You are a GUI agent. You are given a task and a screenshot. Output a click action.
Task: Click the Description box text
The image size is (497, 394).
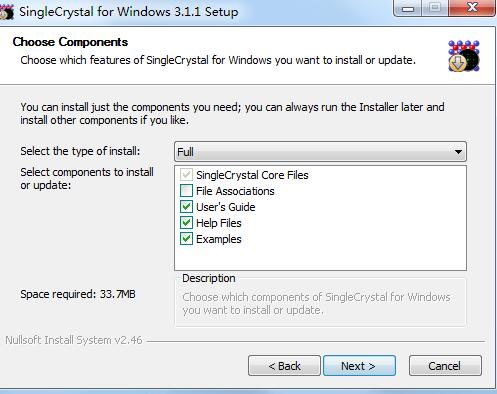(316, 303)
